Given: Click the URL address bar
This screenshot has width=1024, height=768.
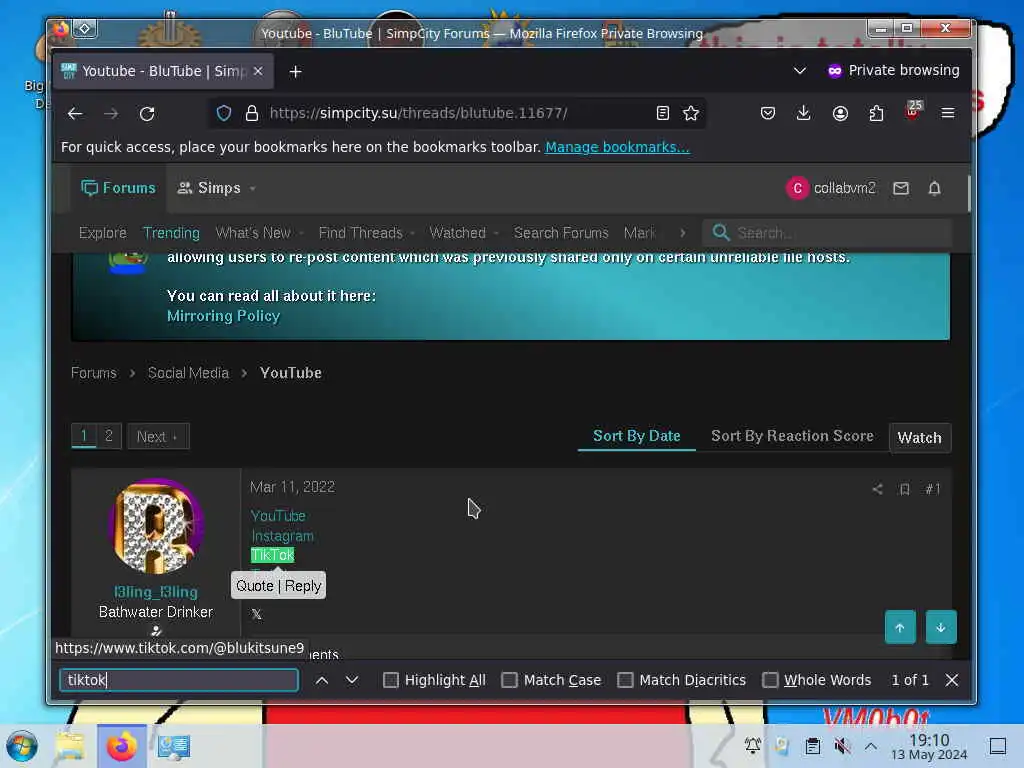Looking at the screenshot, I should [457, 113].
